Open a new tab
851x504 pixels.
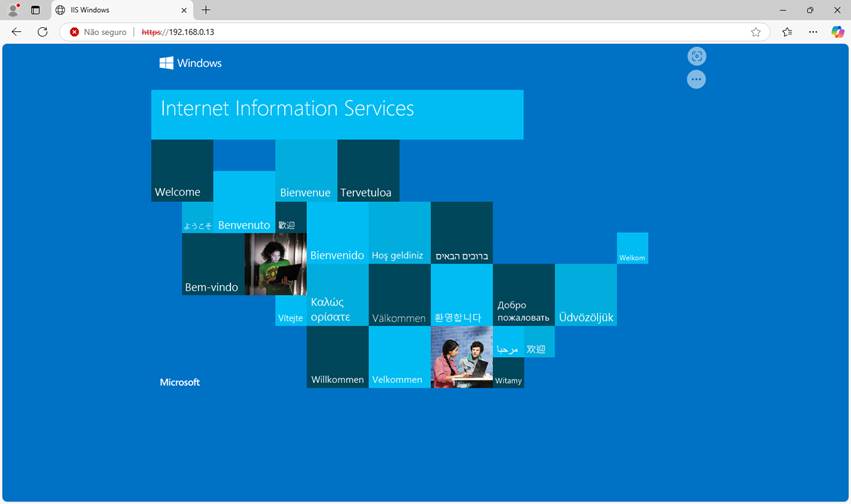(206, 10)
